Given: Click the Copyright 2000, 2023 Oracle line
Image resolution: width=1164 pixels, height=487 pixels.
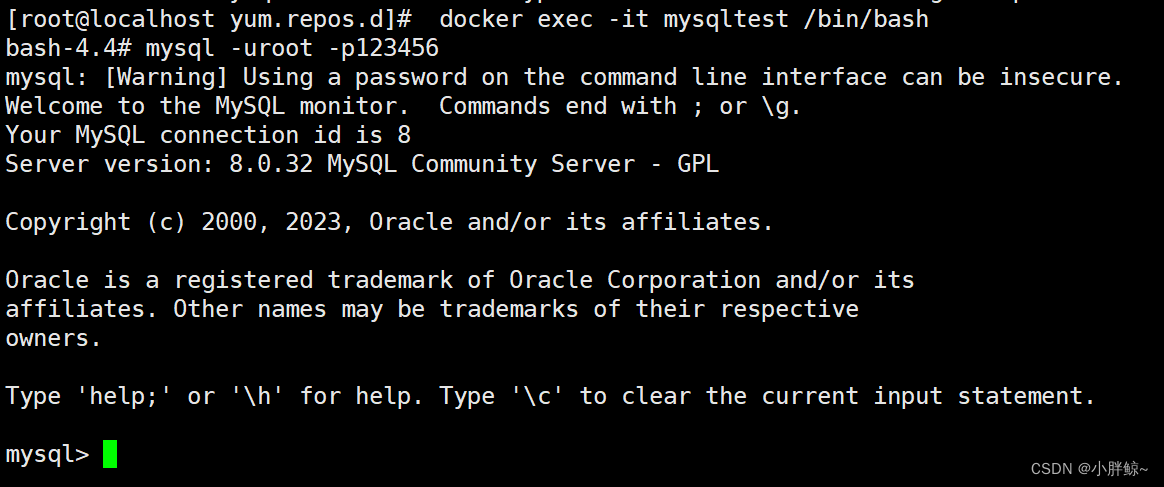Looking at the screenshot, I should pyautogui.click(x=390, y=222).
